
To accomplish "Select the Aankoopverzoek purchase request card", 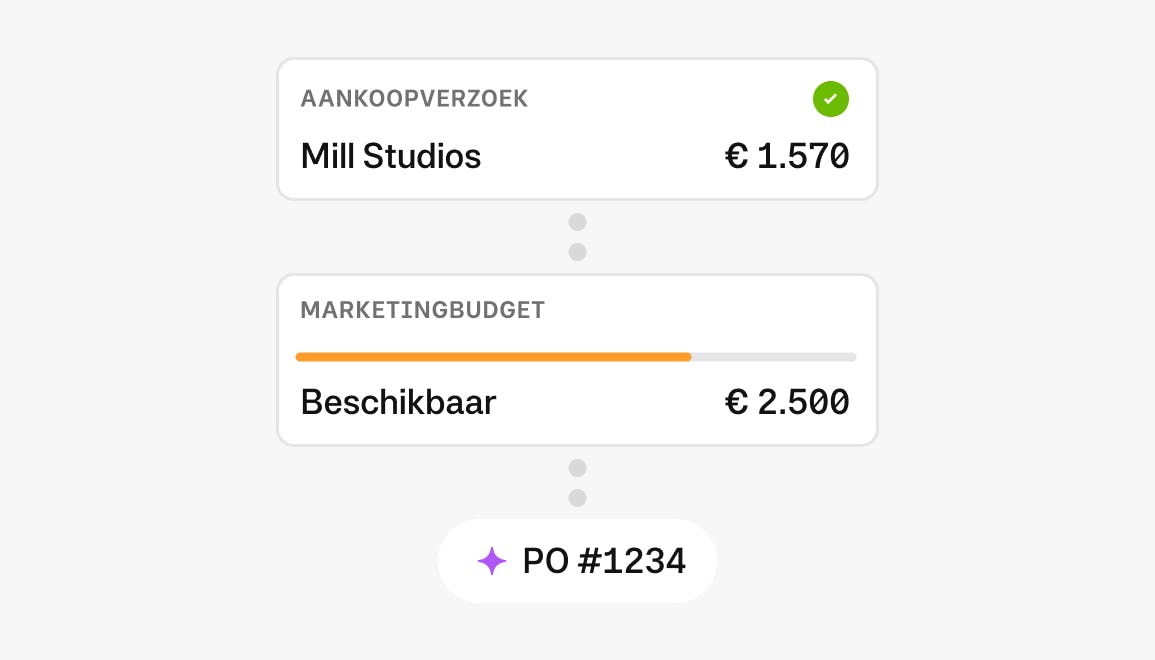I will click(577, 128).
